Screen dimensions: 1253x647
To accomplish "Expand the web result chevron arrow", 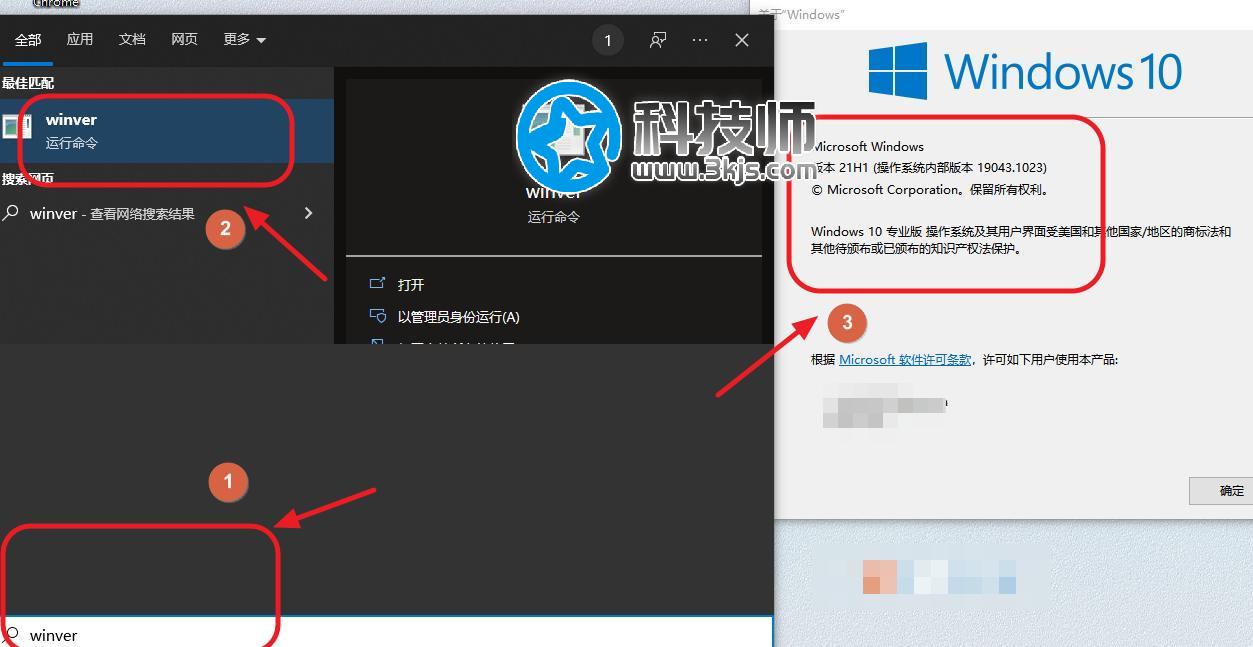I will 308,213.
